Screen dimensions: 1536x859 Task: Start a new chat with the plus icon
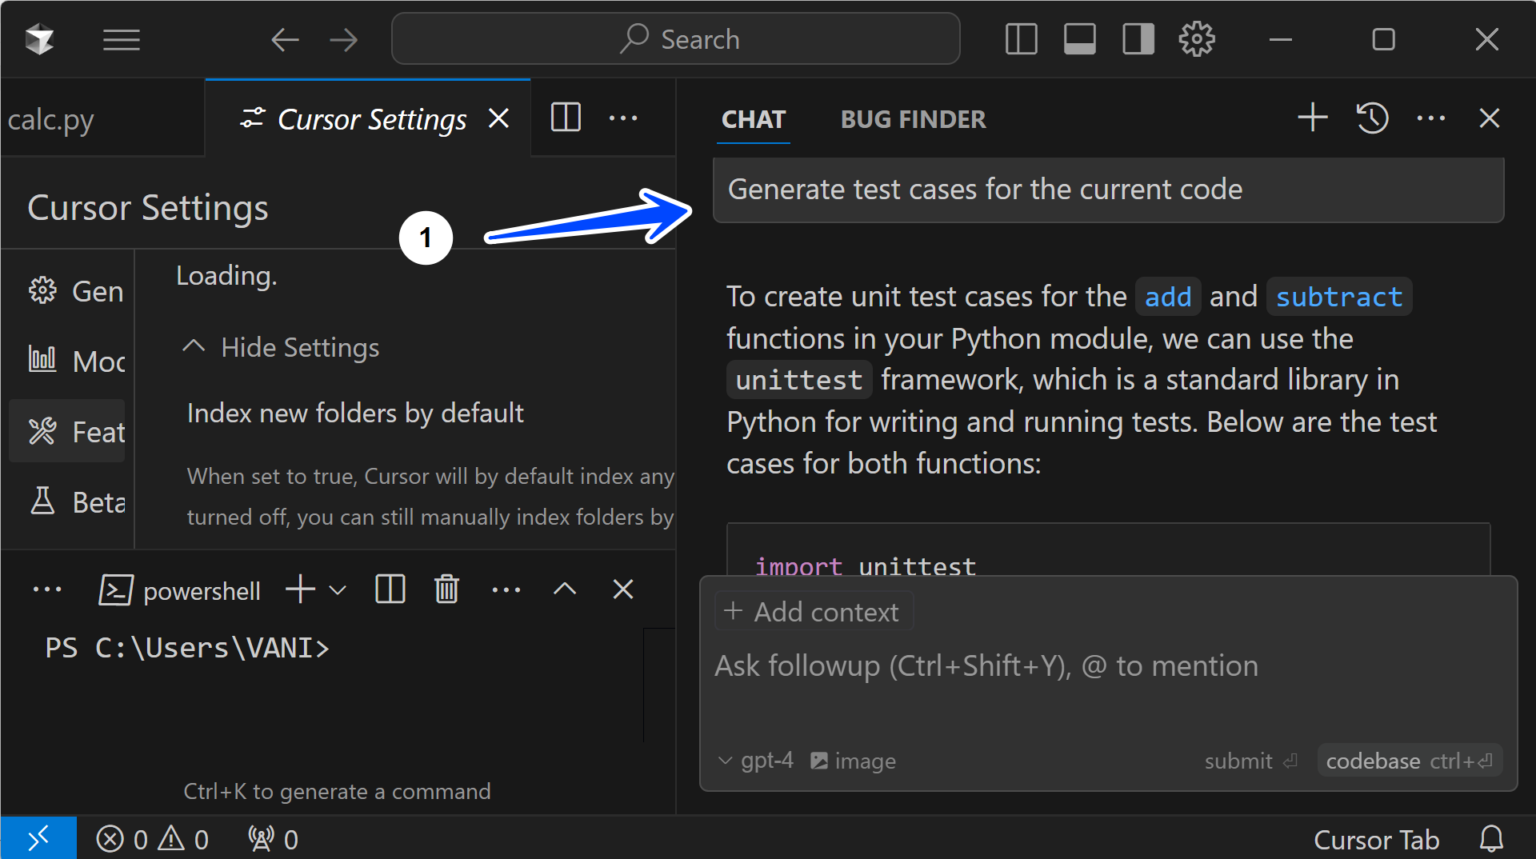coord(1311,117)
